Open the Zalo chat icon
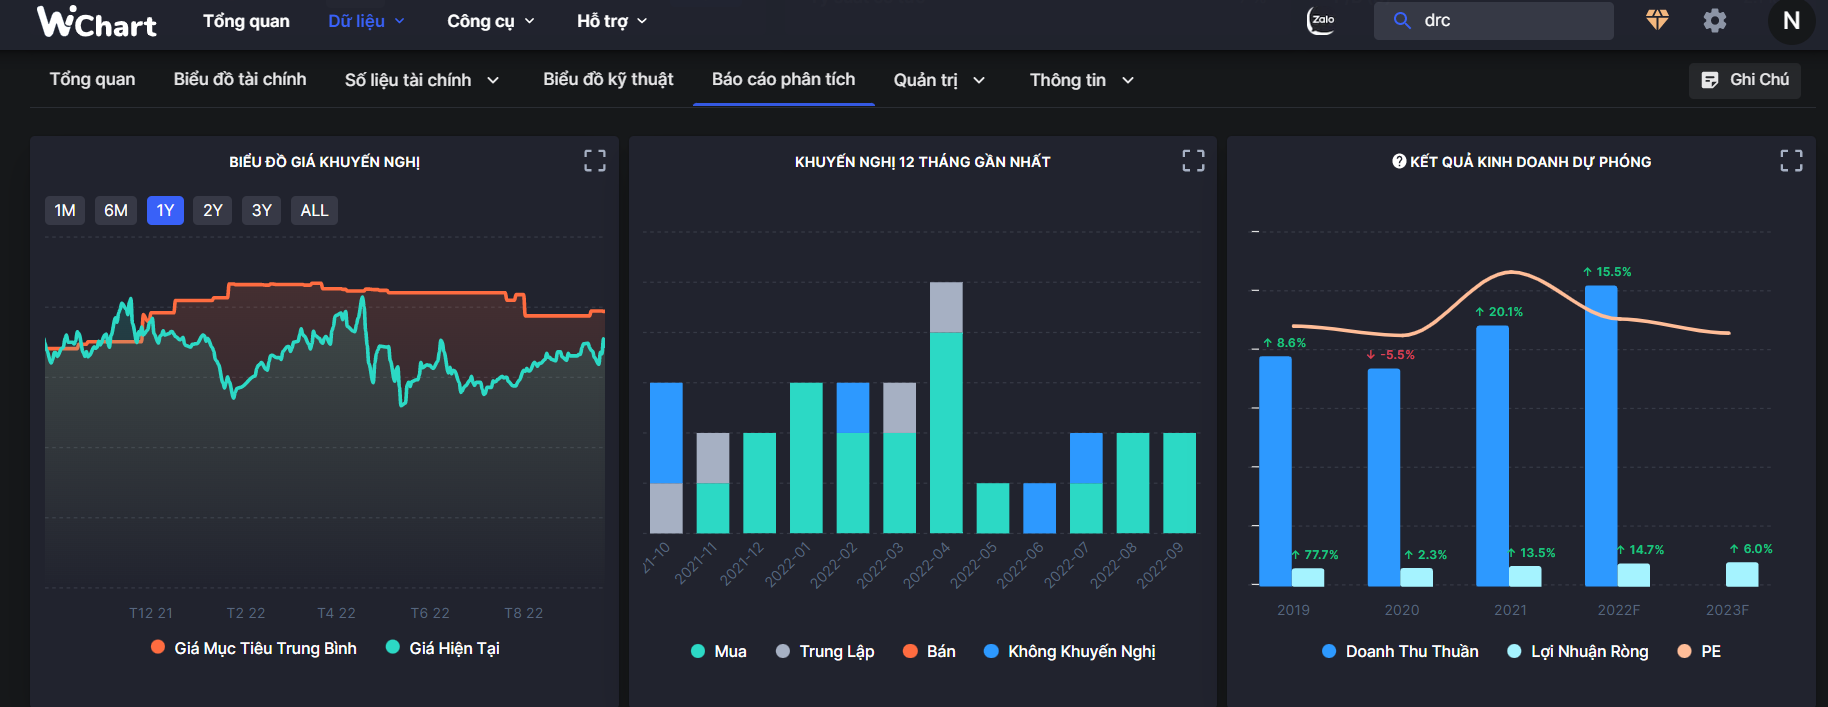Viewport: 1828px width, 707px height. (1321, 20)
